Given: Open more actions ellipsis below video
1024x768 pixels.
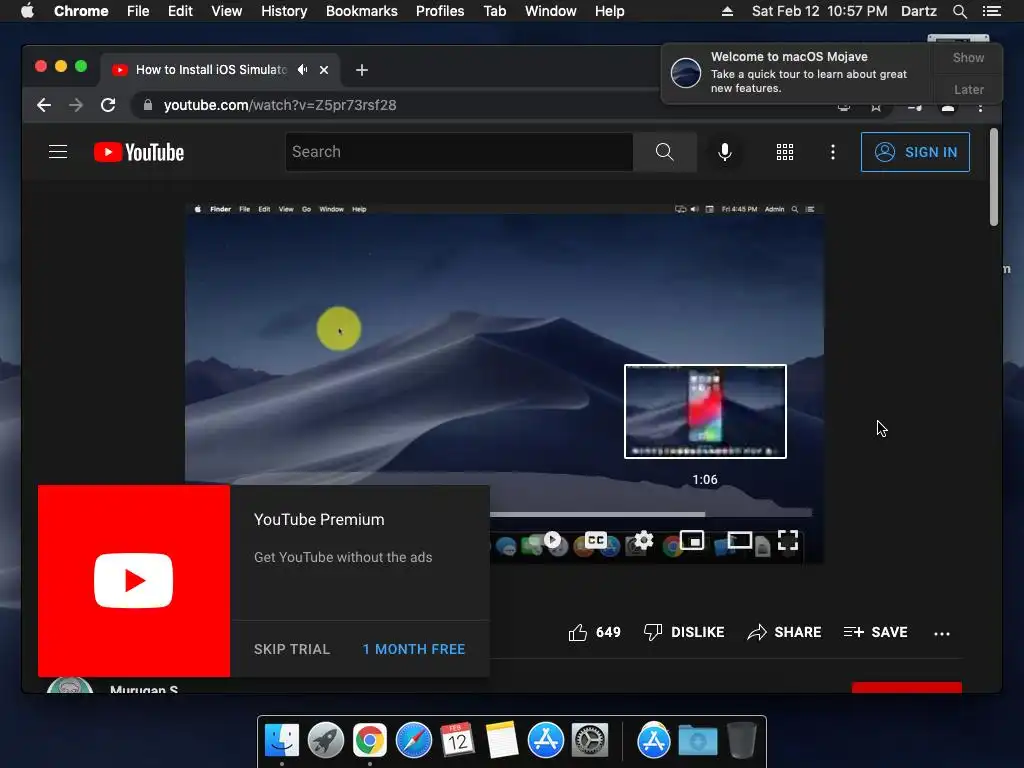Looking at the screenshot, I should [942, 633].
